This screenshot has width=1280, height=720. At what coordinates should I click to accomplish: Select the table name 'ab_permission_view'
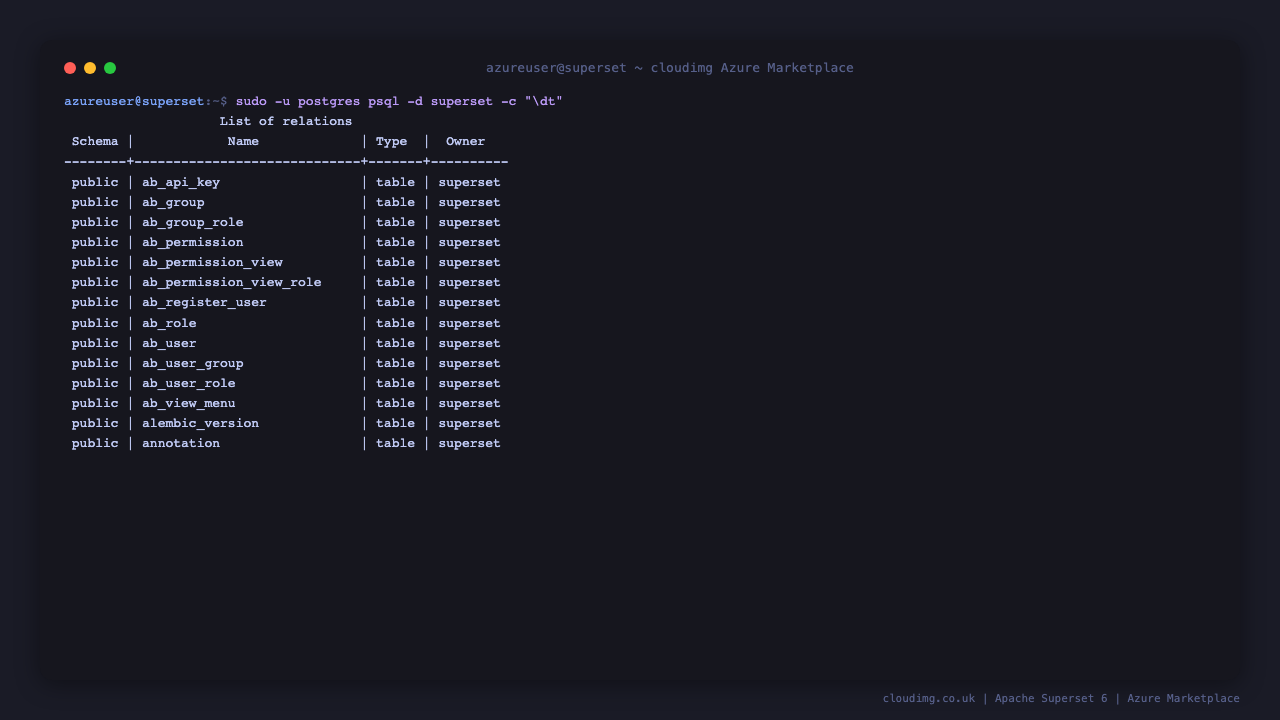tap(212, 262)
